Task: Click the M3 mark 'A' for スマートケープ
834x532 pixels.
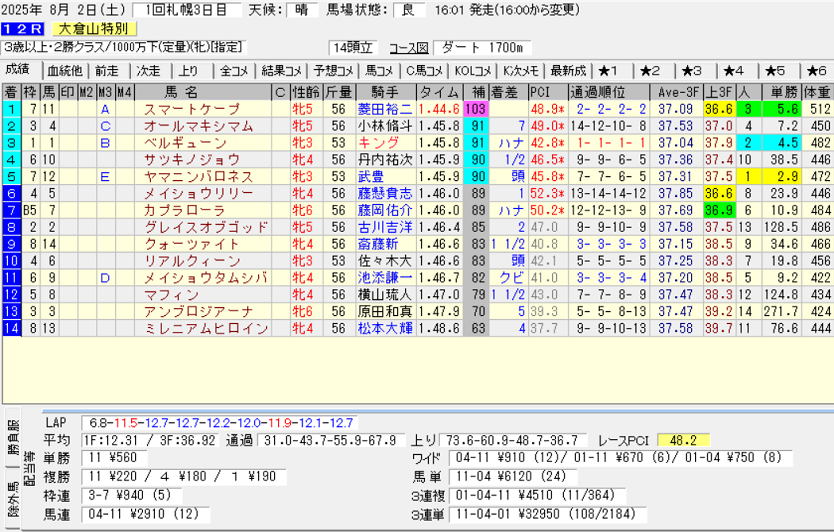Action: (x=104, y=109)
